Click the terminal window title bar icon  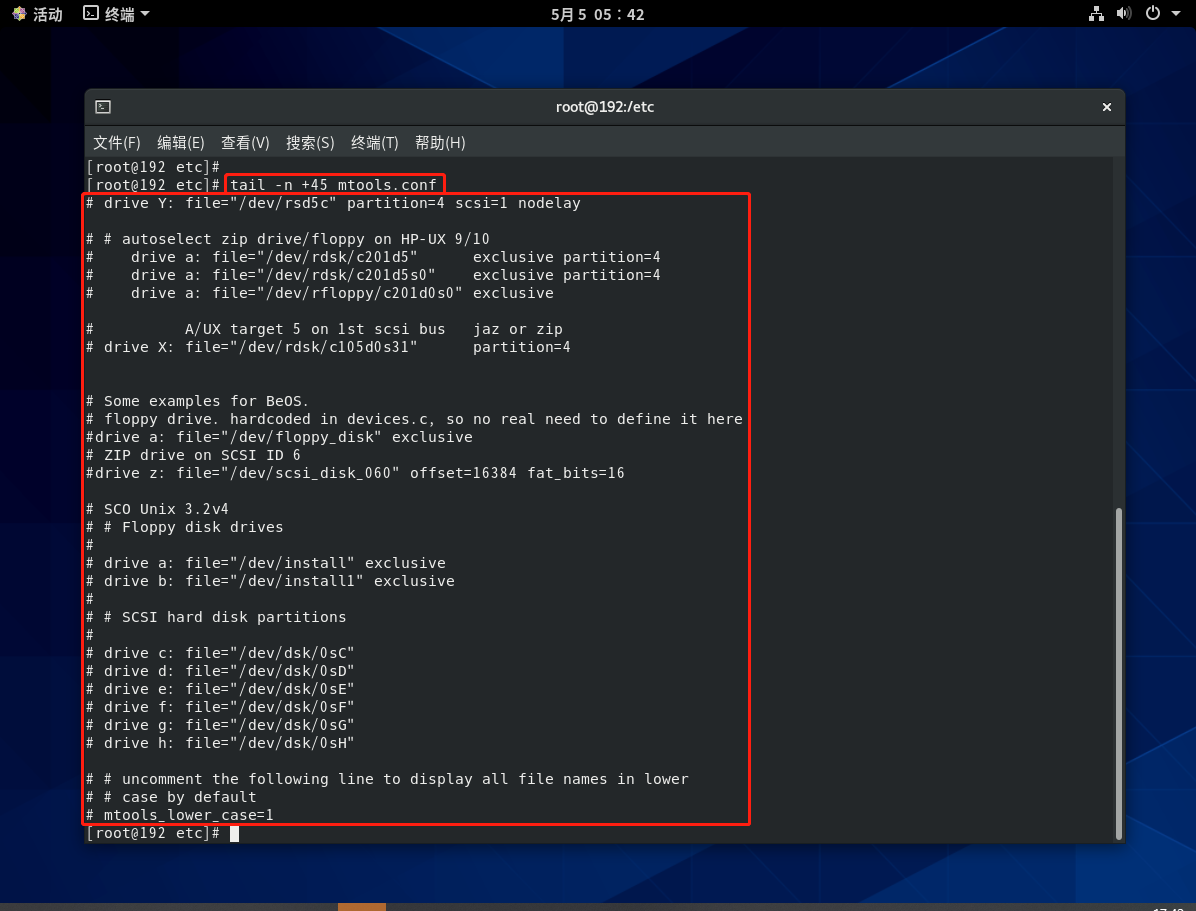click(103, 107)
